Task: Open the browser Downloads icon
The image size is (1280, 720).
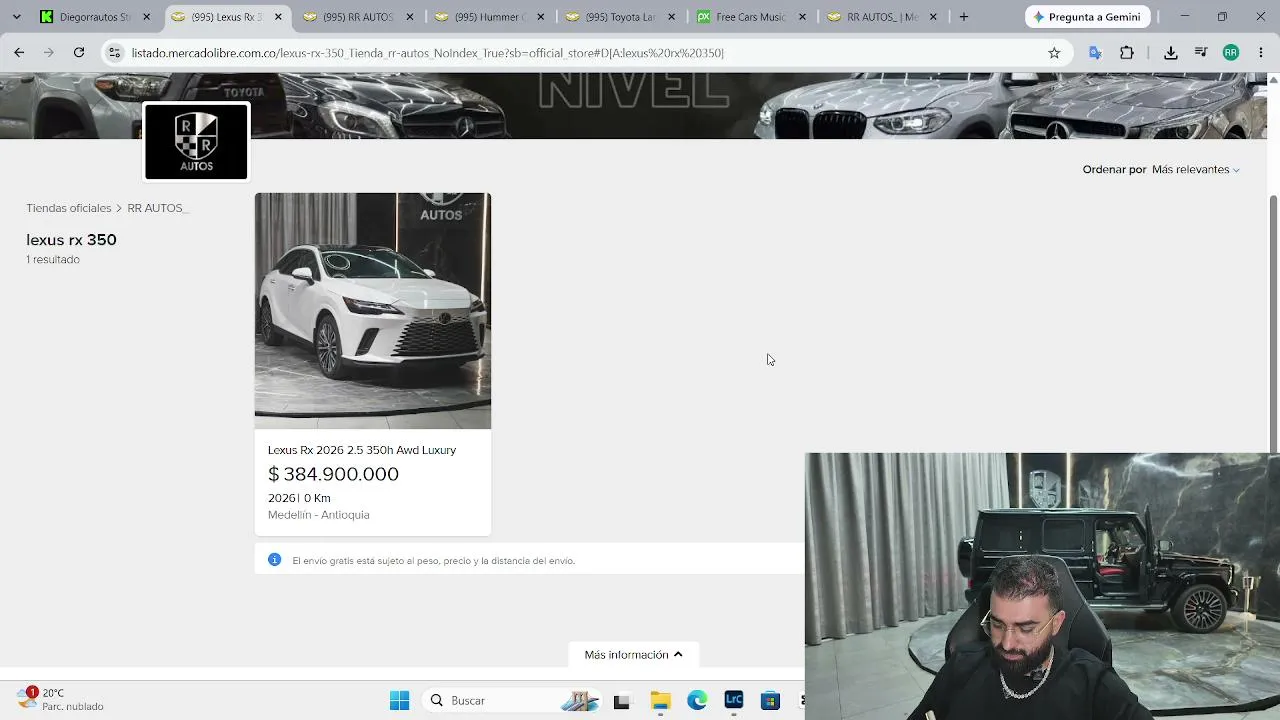Action: (x=1171, y=53)
